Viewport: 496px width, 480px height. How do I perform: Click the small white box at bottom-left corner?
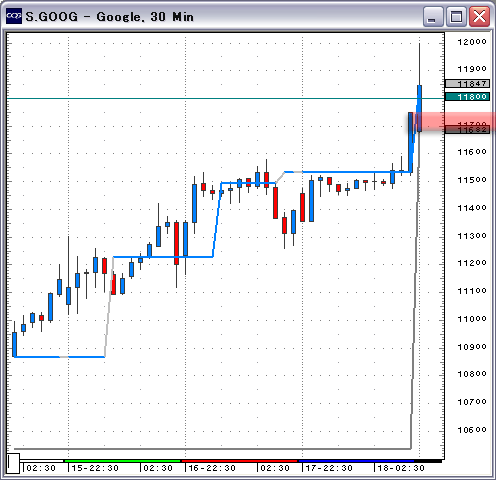(14, 463)
